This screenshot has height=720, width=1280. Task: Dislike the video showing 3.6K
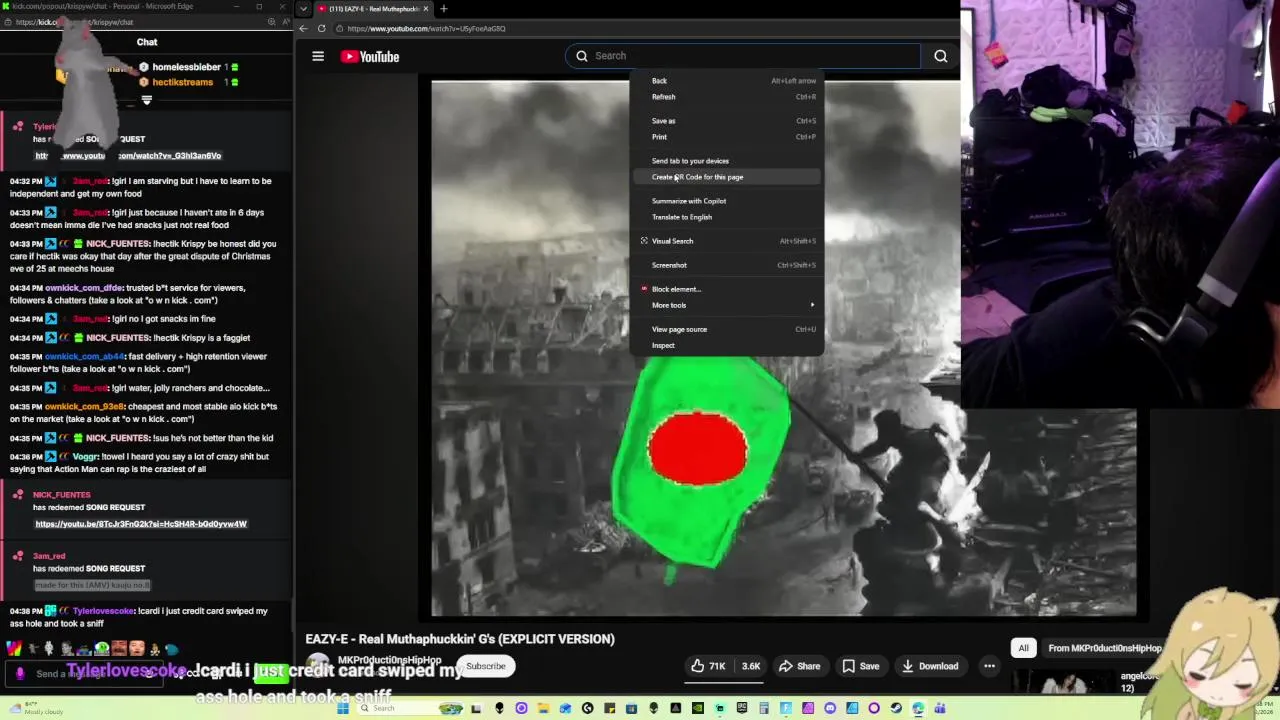click(x=751, y=666)
